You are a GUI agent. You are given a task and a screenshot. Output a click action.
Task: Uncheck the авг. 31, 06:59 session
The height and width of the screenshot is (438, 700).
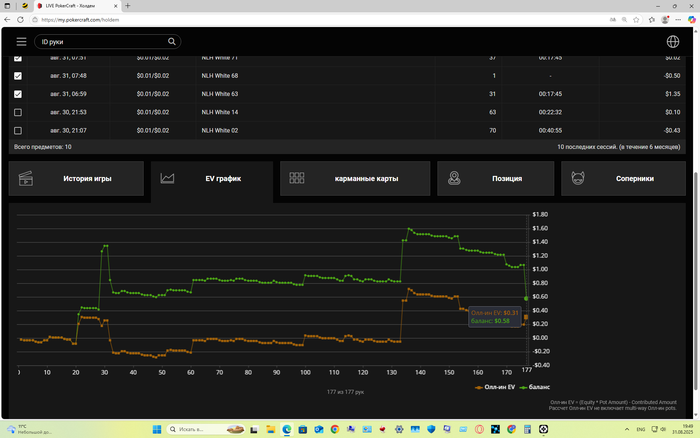pos(18,94)
